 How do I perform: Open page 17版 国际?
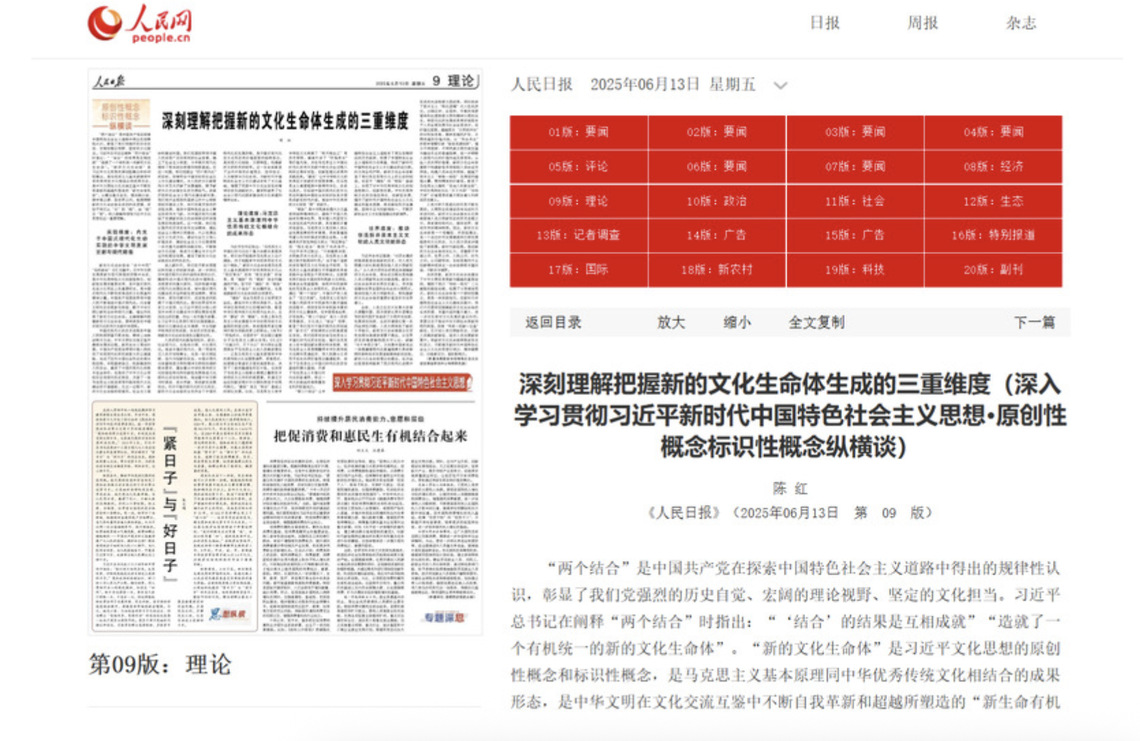pos(579,270)
